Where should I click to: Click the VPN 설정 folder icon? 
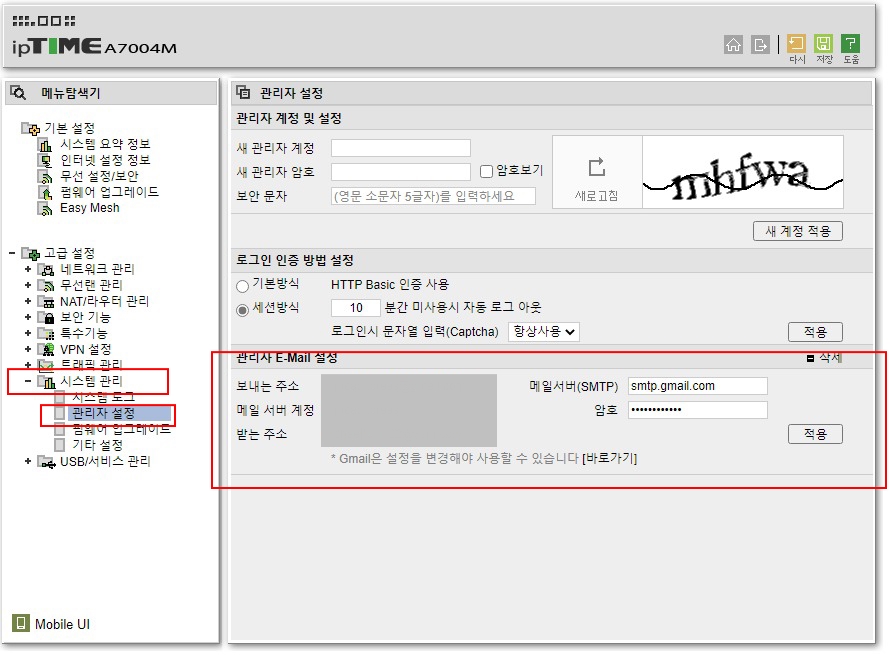tap(46, 349)
